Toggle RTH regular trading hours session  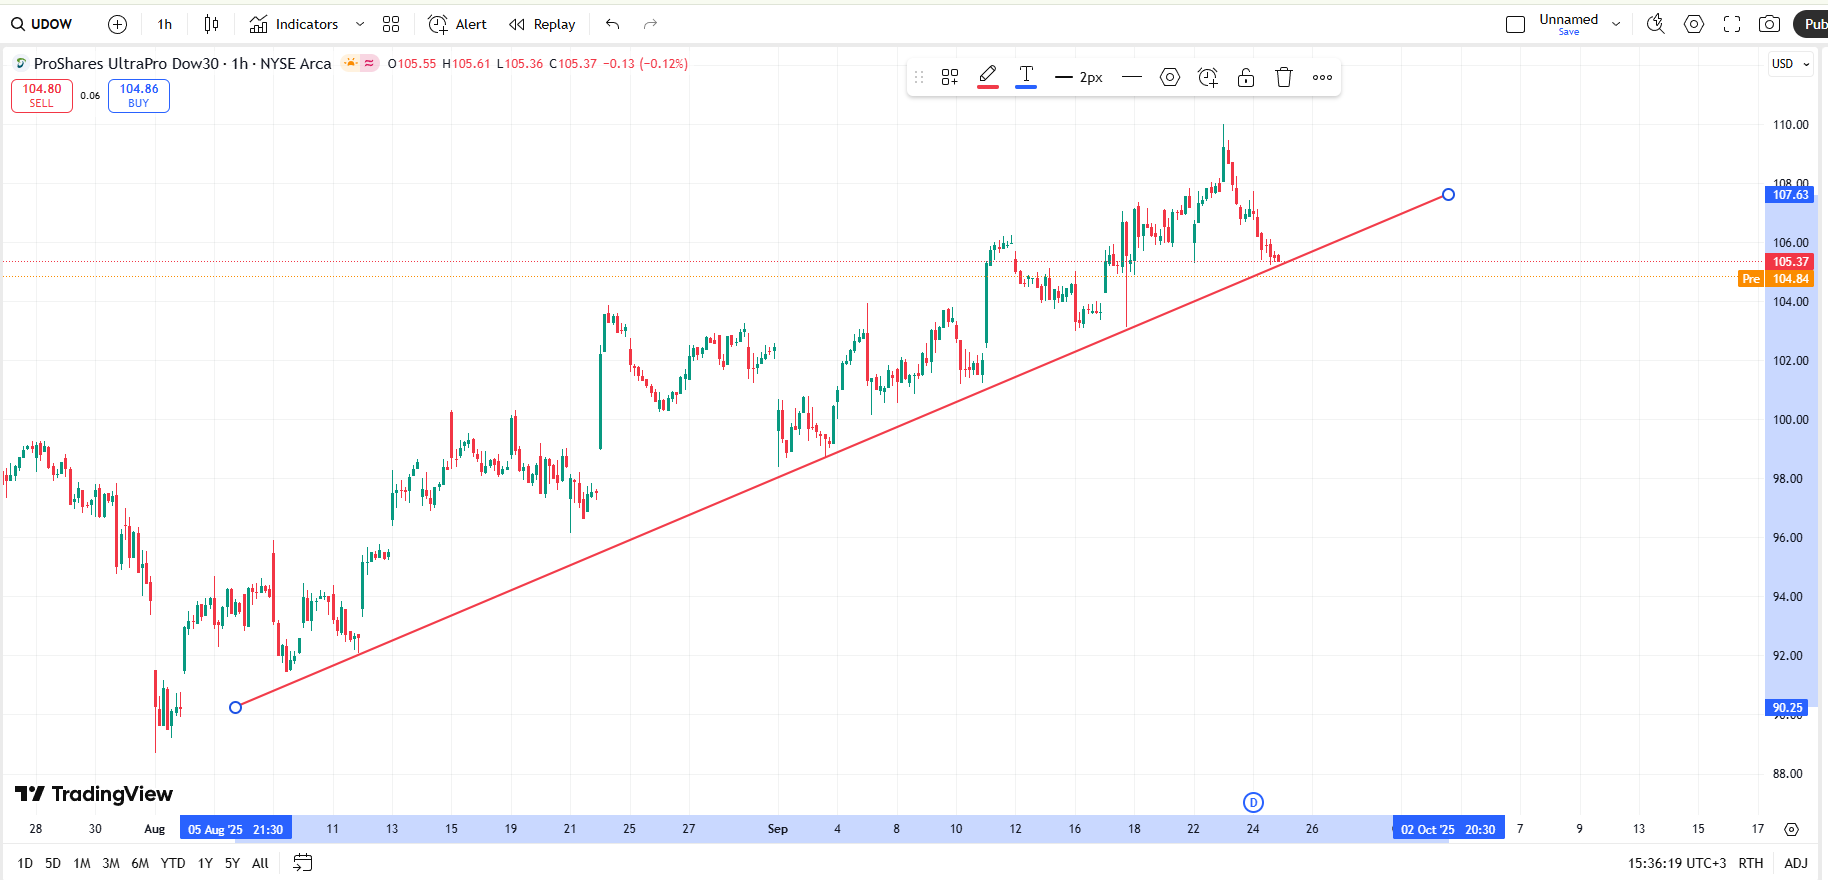pos(1750,863)
